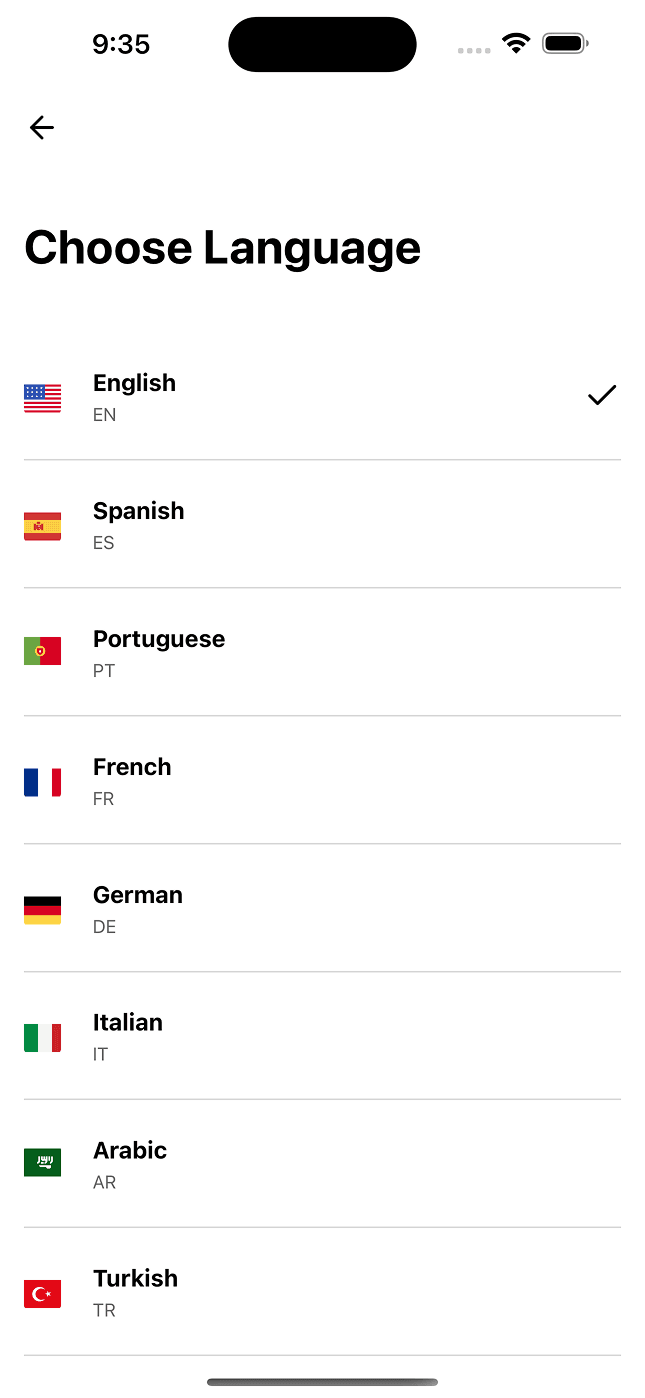Click the checkmark next to English
The height and width of the screenshot is (1398, 645).
602,395
